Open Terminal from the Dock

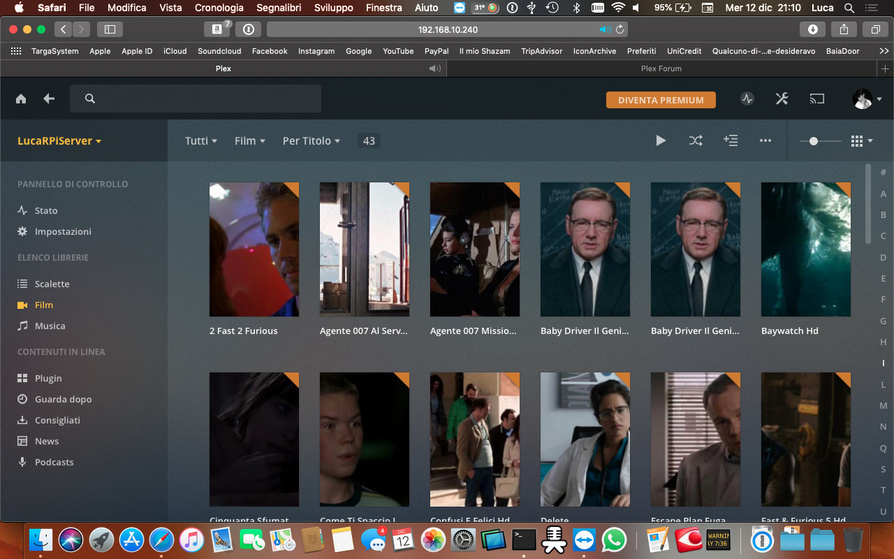coord(523,540)
